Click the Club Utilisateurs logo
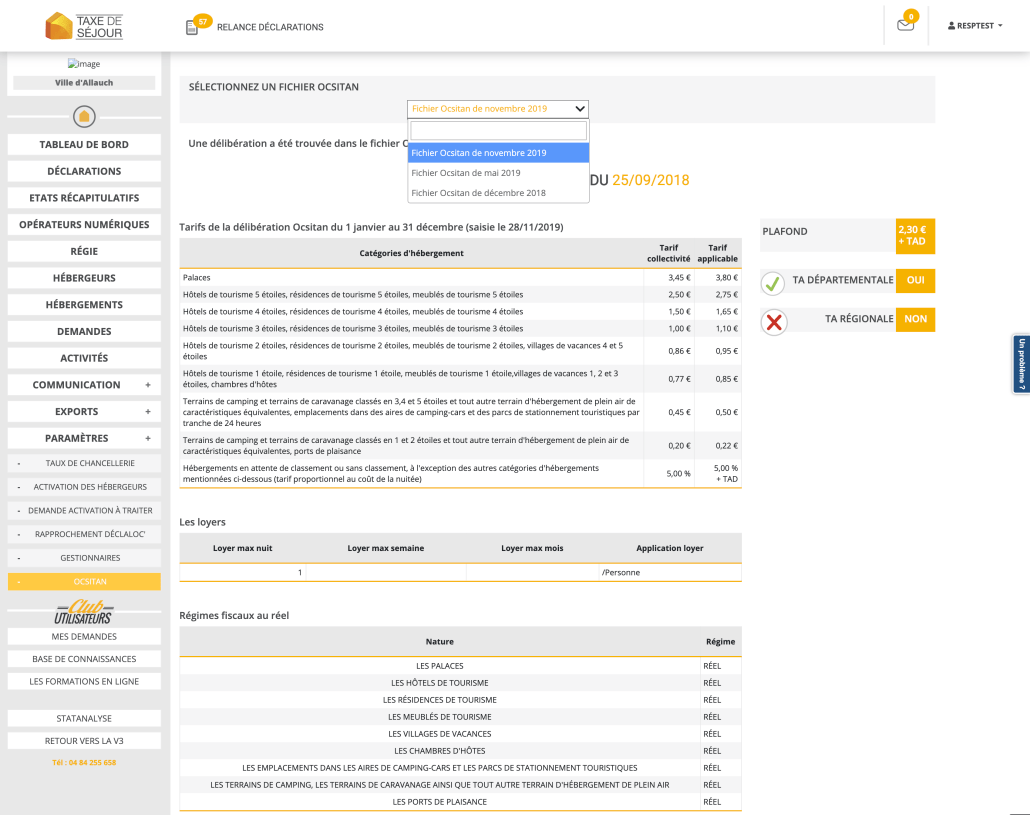 click(x=84, y=612)
